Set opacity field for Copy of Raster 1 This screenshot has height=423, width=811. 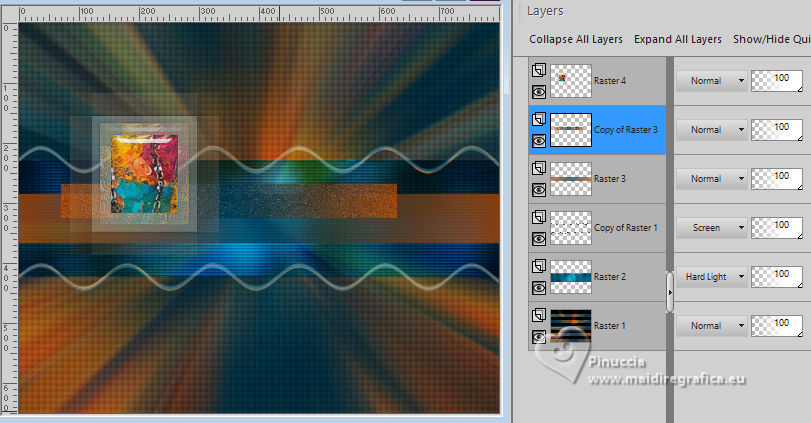[777, 228]
